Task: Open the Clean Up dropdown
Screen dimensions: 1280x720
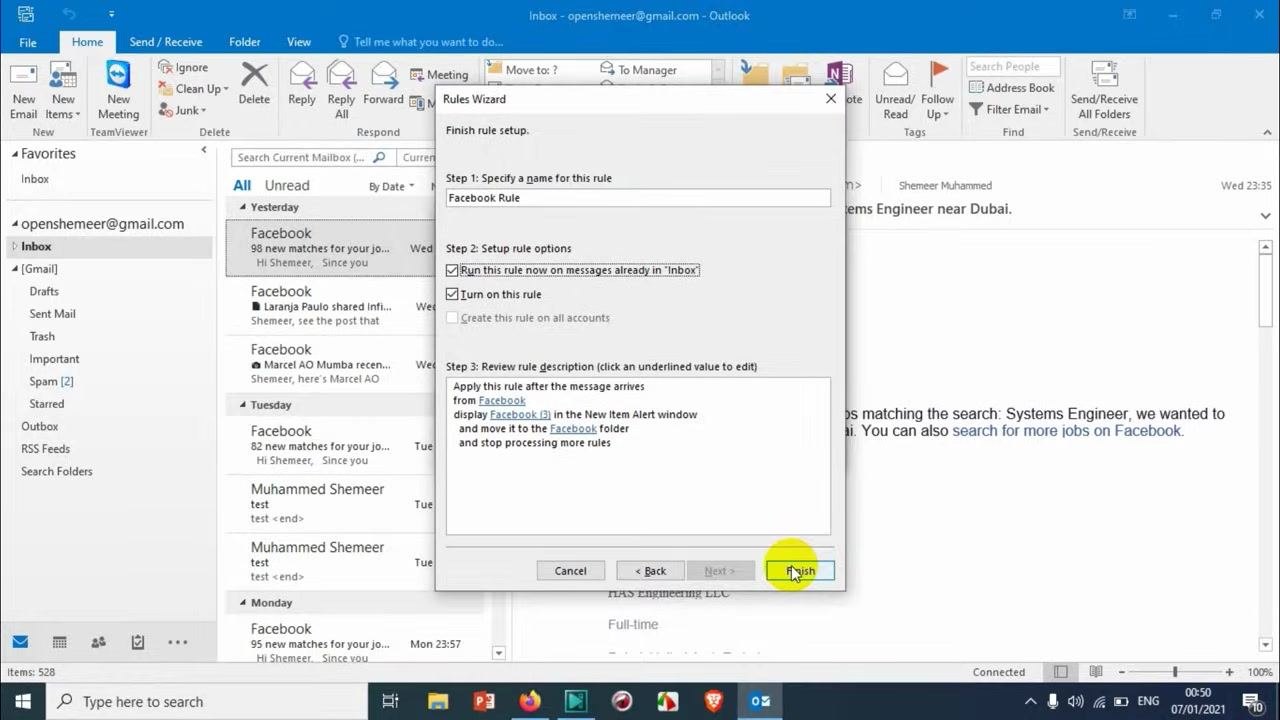Action: [194, 89]
